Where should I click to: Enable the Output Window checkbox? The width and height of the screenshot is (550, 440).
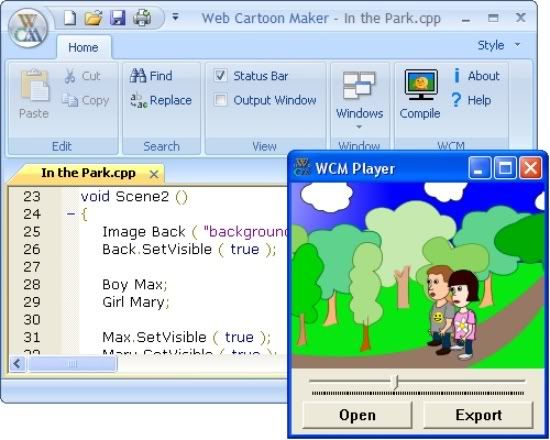(221, 100)
